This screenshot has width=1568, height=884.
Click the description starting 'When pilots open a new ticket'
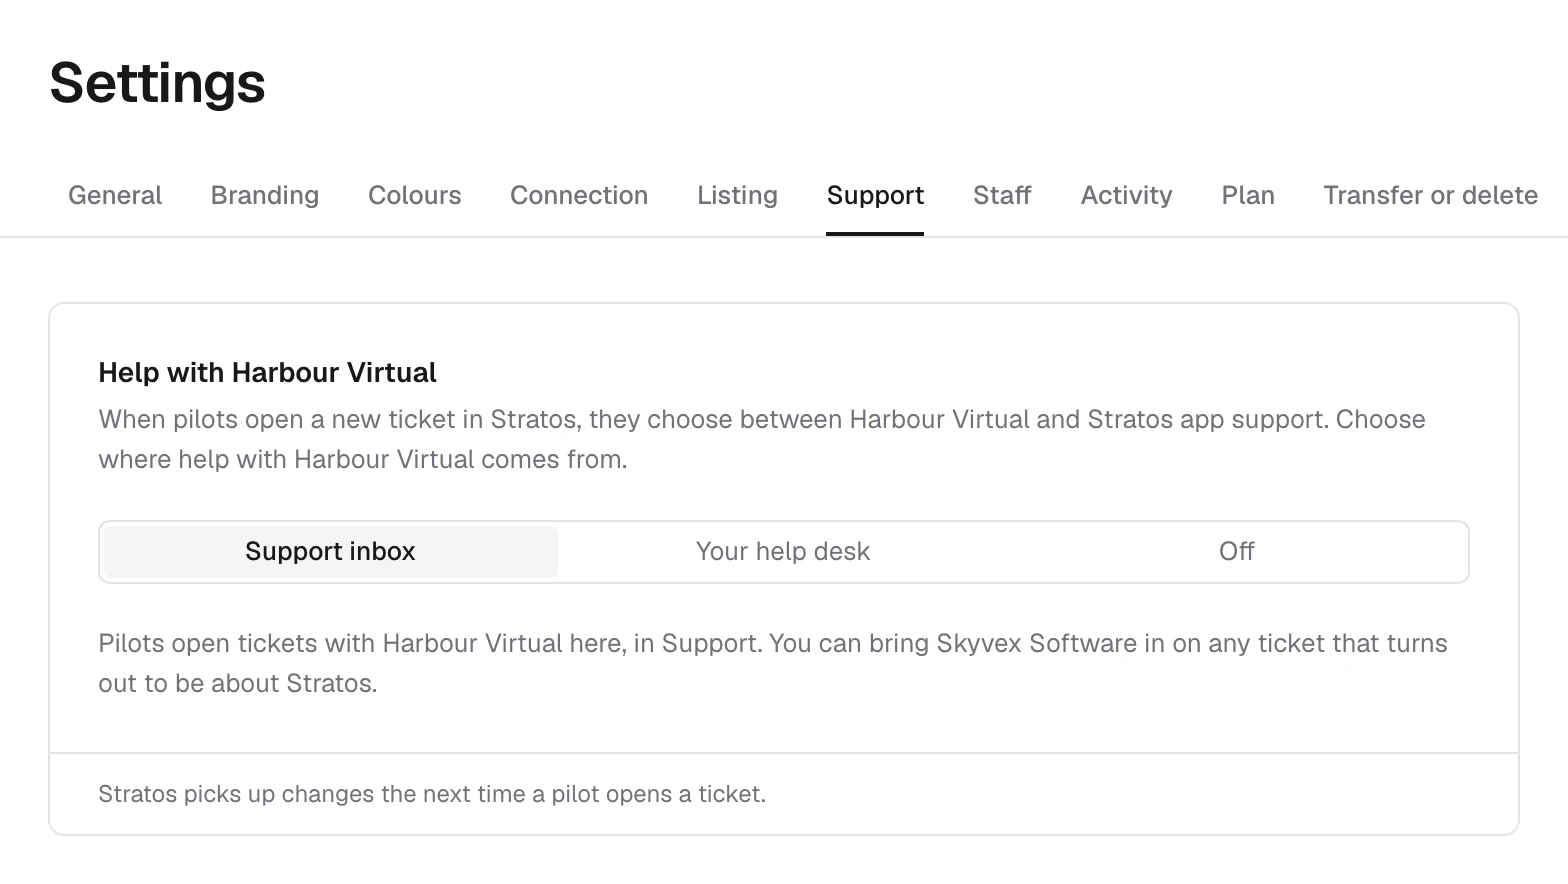point(762,439)
